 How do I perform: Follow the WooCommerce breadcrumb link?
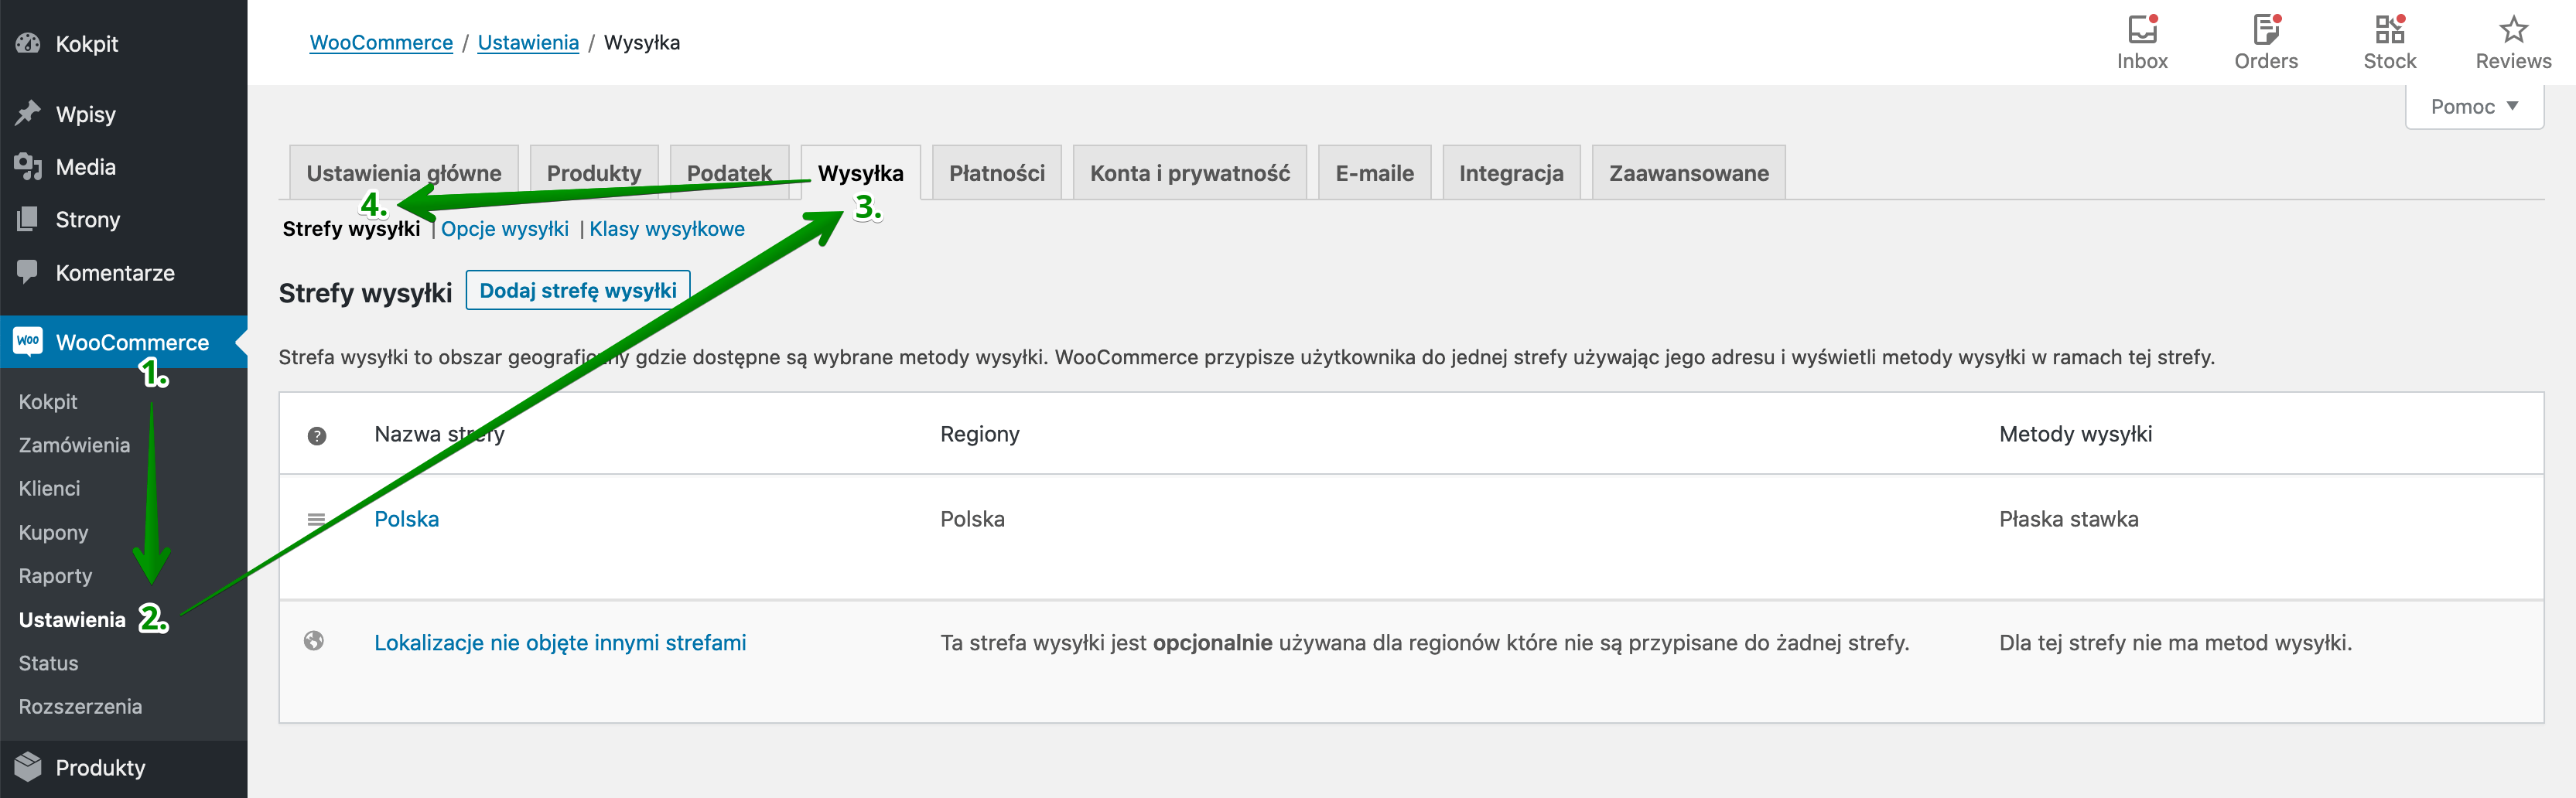tap(381, 42)
